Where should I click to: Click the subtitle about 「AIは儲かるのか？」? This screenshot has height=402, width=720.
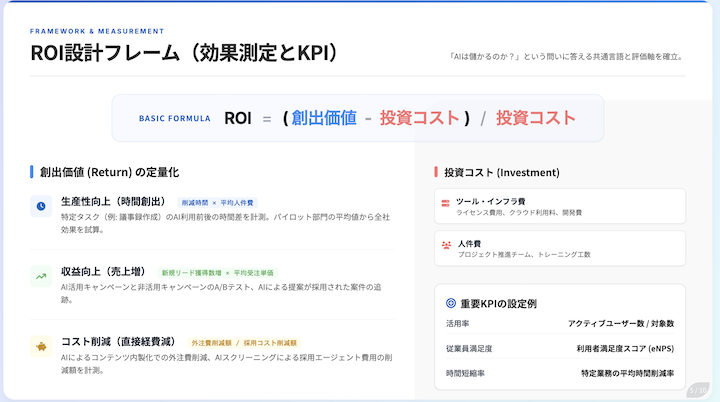click(566, 57)
